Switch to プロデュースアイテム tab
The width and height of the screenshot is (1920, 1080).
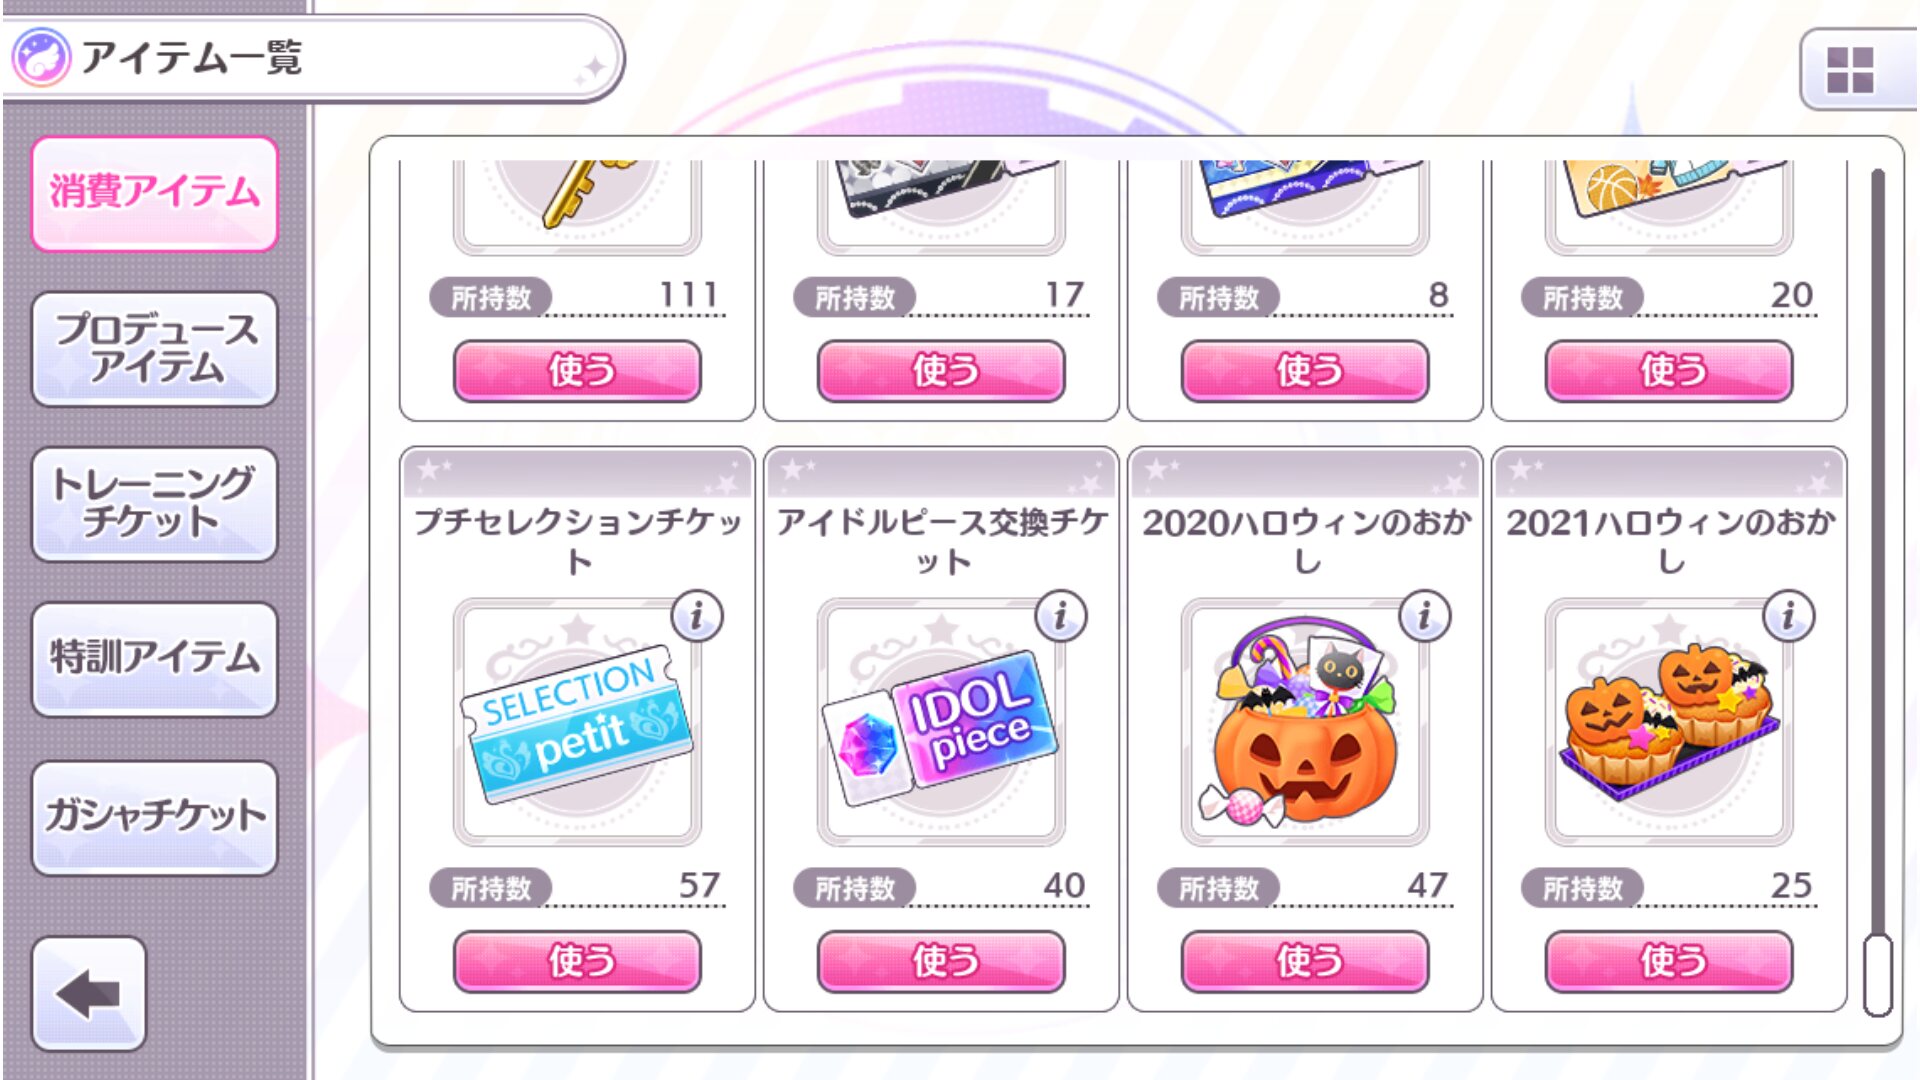click(x=155, y=349)
